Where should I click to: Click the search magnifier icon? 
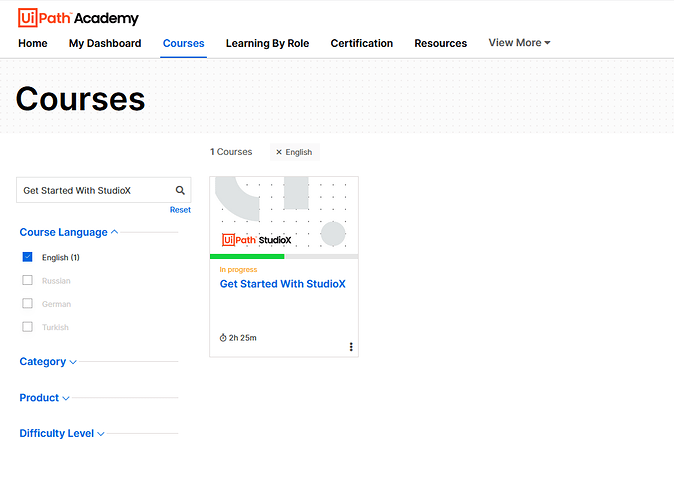tap(180, 190)
